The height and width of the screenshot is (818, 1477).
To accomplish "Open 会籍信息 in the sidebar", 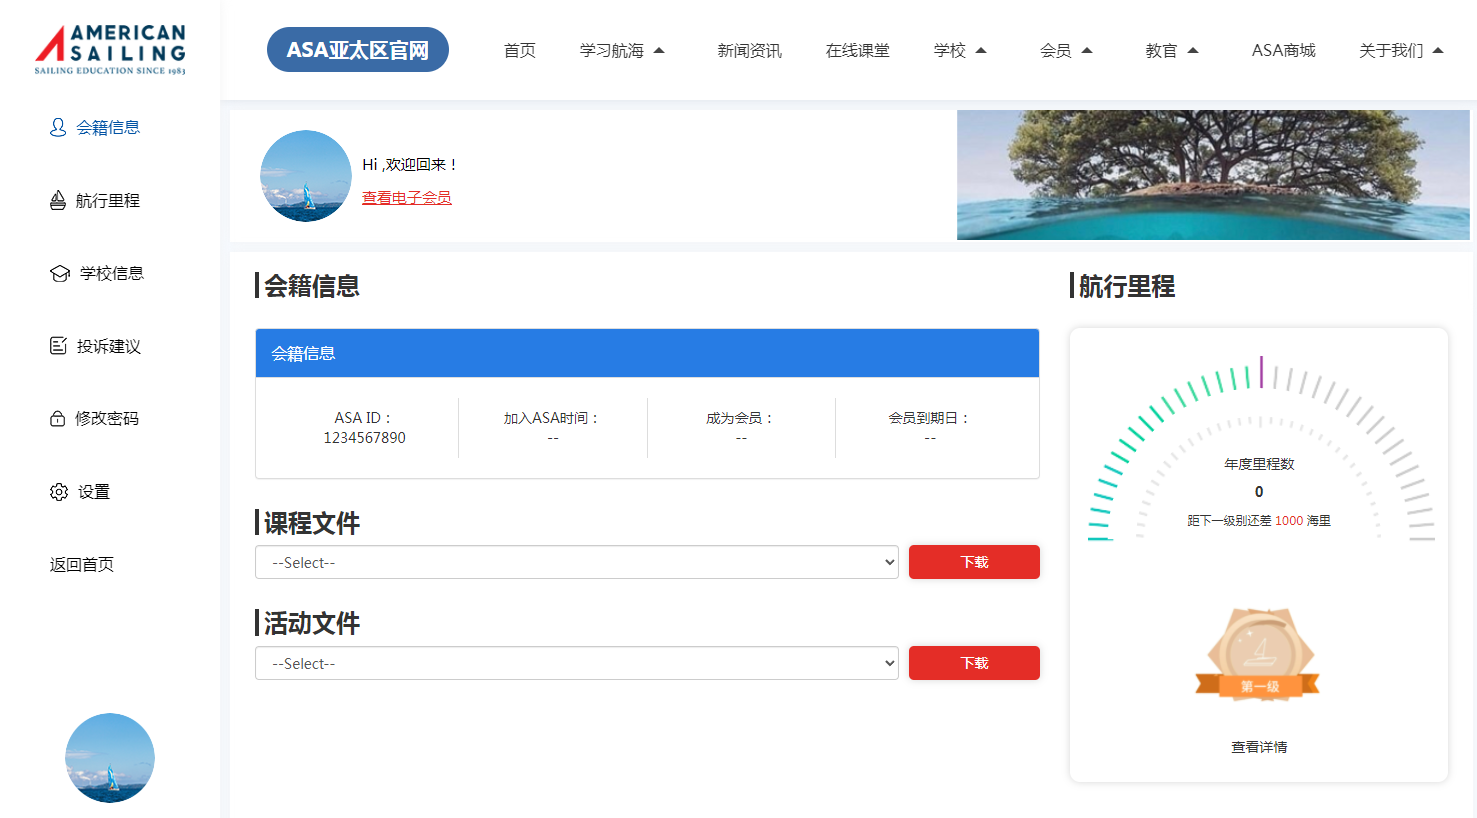I will pos(108,127).
